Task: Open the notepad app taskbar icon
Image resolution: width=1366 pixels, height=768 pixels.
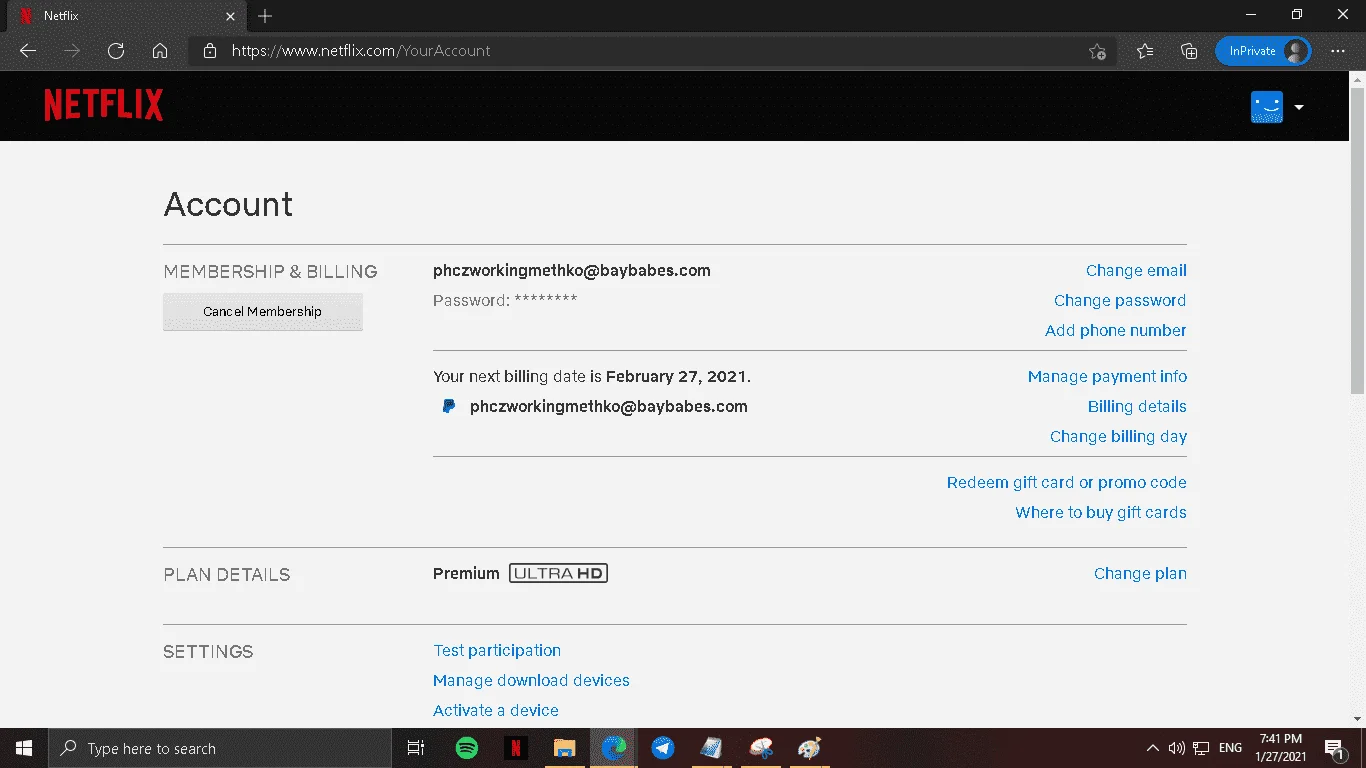Action: (711, 748)
